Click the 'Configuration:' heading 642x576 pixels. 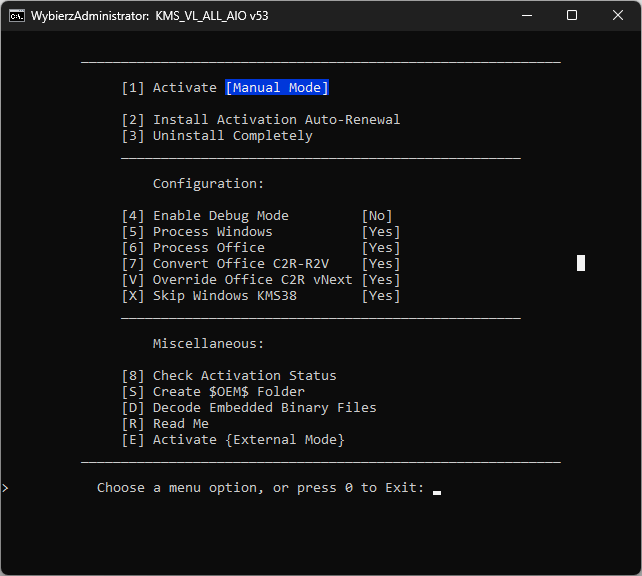pos(208,184)
